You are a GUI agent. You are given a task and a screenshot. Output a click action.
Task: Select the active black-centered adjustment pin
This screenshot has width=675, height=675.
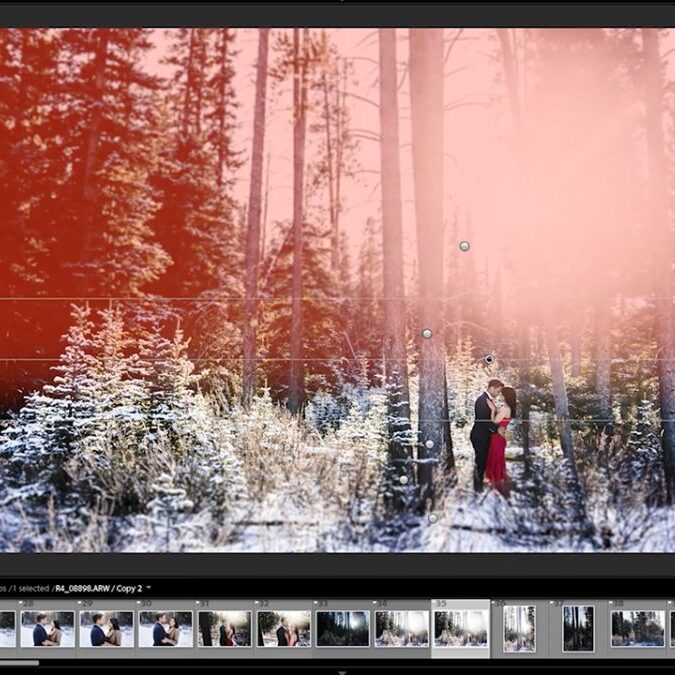[489, 359]
